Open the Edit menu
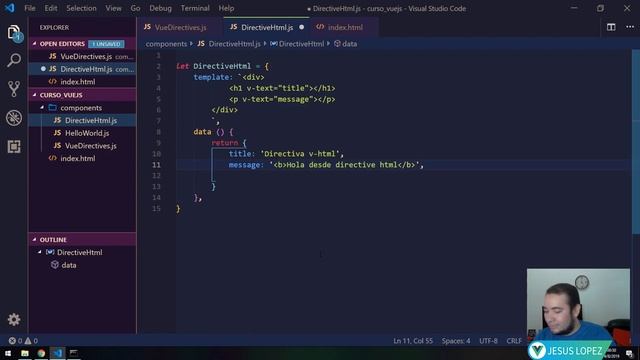The height and width of the screenshot is (360, 640). point(51,8)
